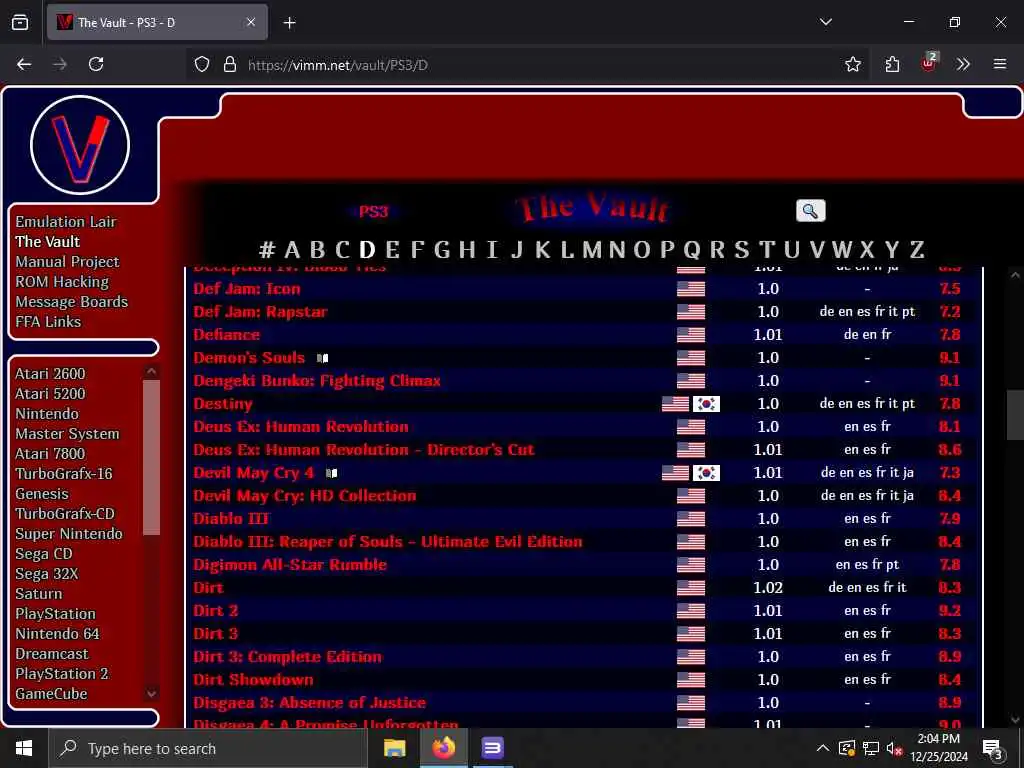Click the USA flag in Diablo III row

(x=691, y=519)
